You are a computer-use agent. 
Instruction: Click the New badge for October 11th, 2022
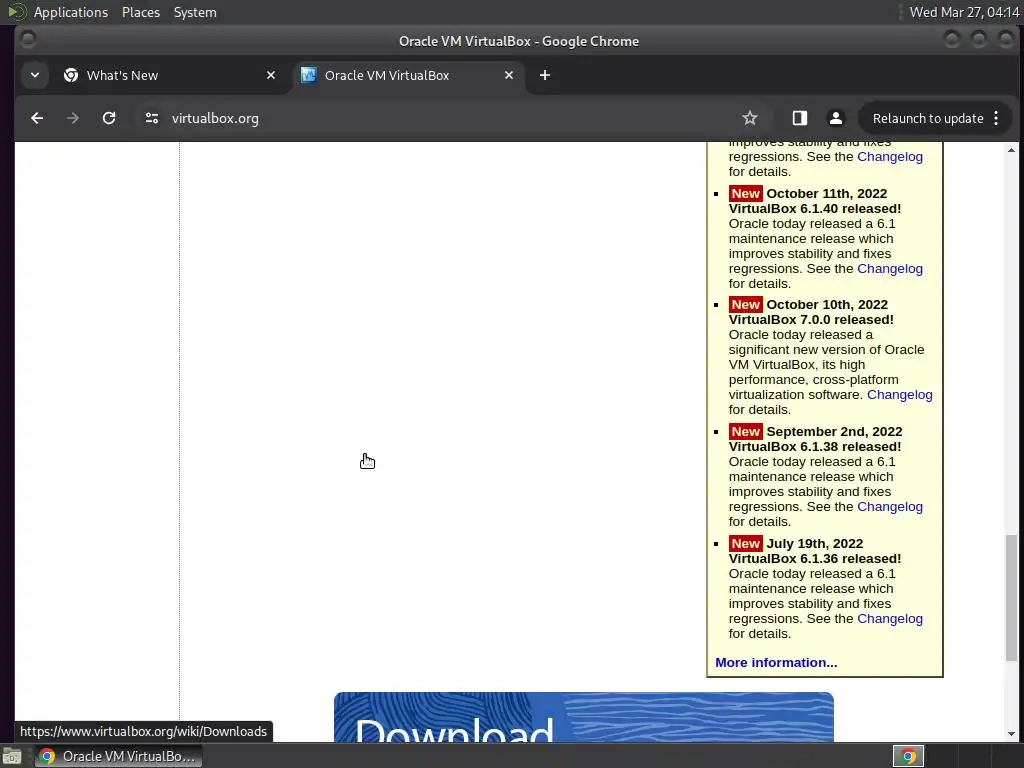[x=745, y=193]
